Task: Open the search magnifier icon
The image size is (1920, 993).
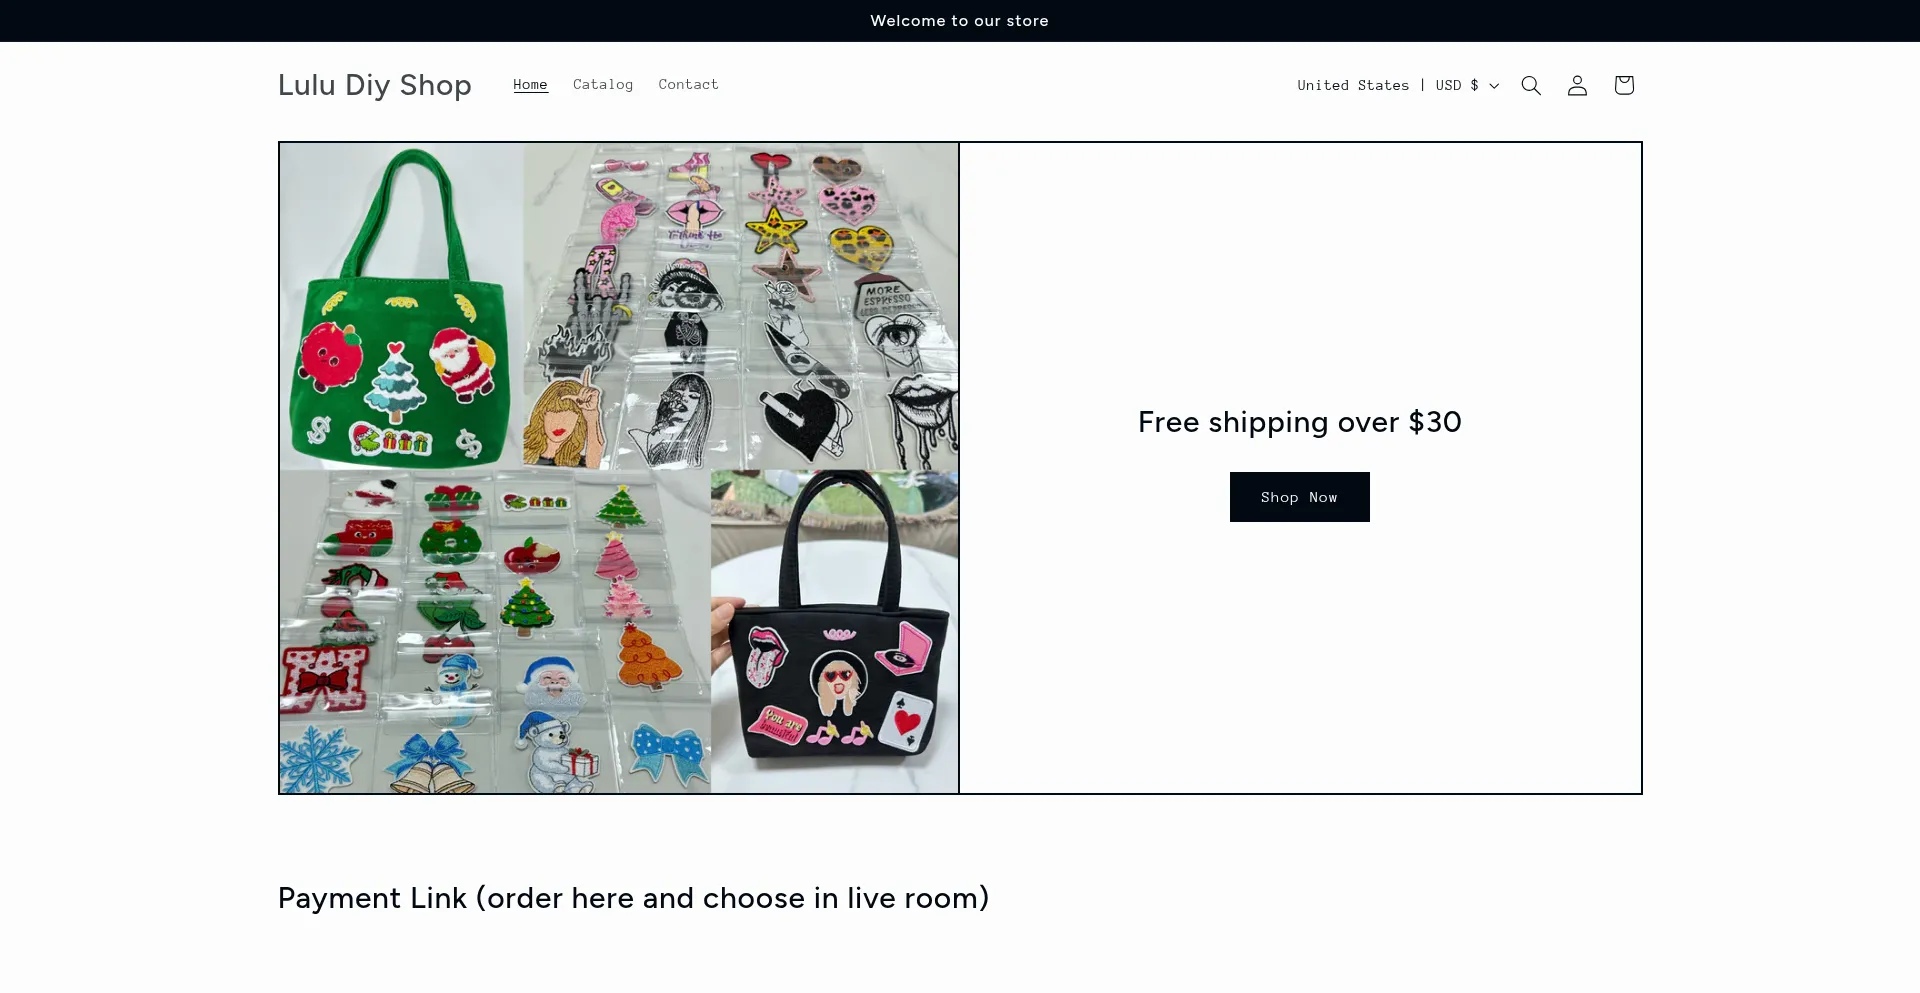Action: point(1531,85)
